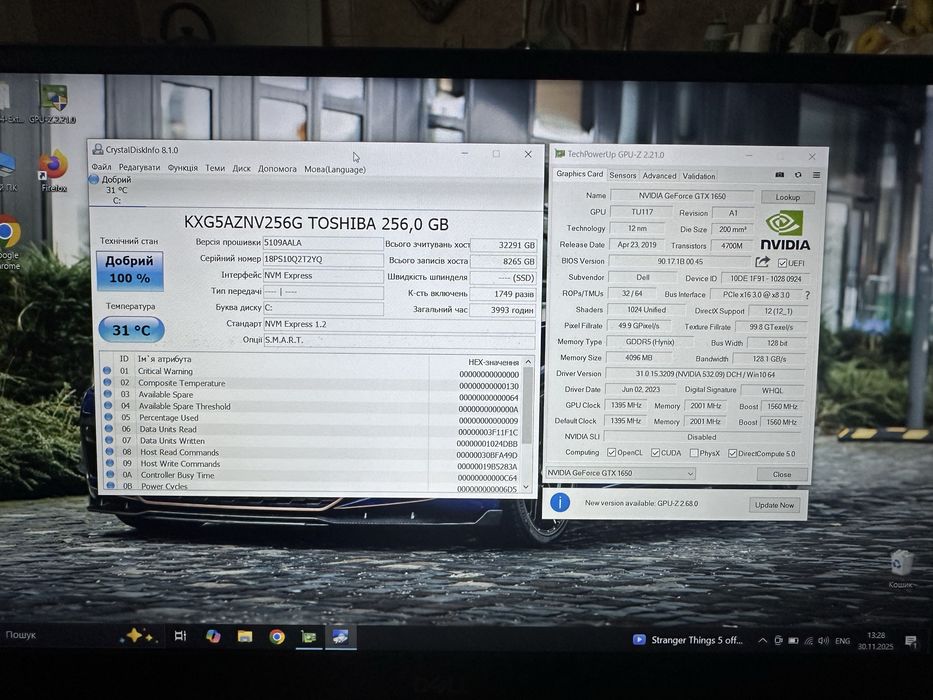Click the volume icon in system tray

[x=824, y=640]
